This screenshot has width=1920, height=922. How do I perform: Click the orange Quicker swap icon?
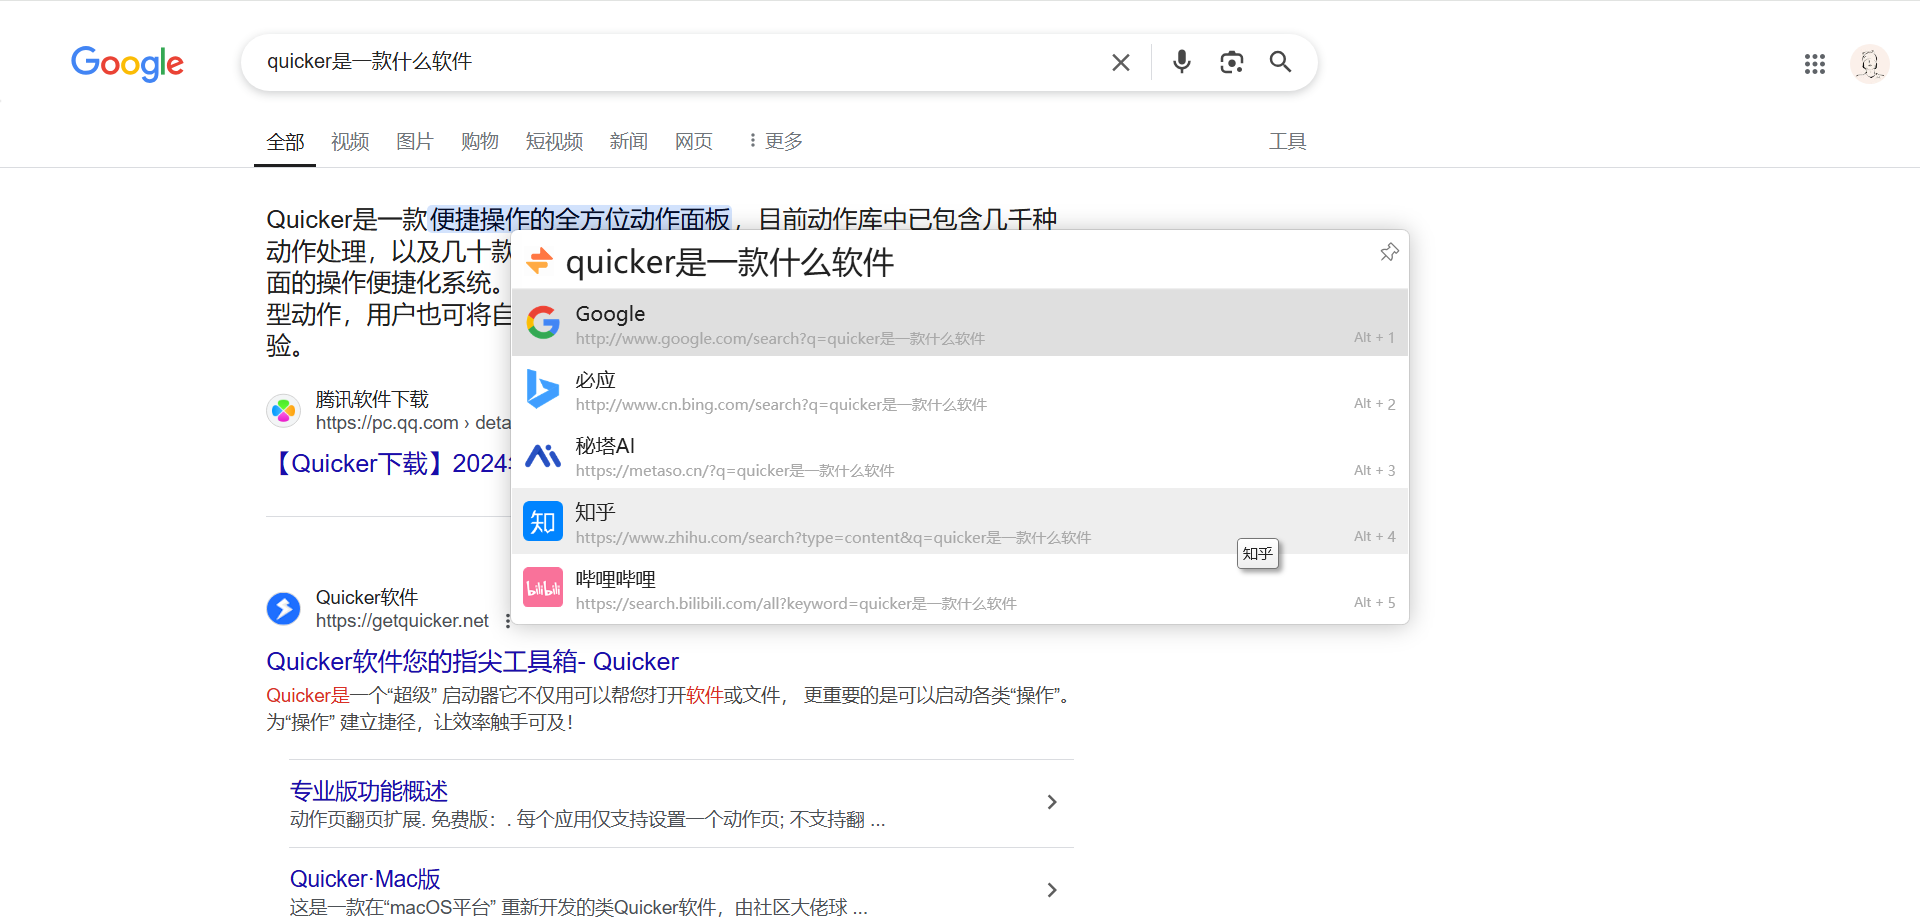pos(540,261)
